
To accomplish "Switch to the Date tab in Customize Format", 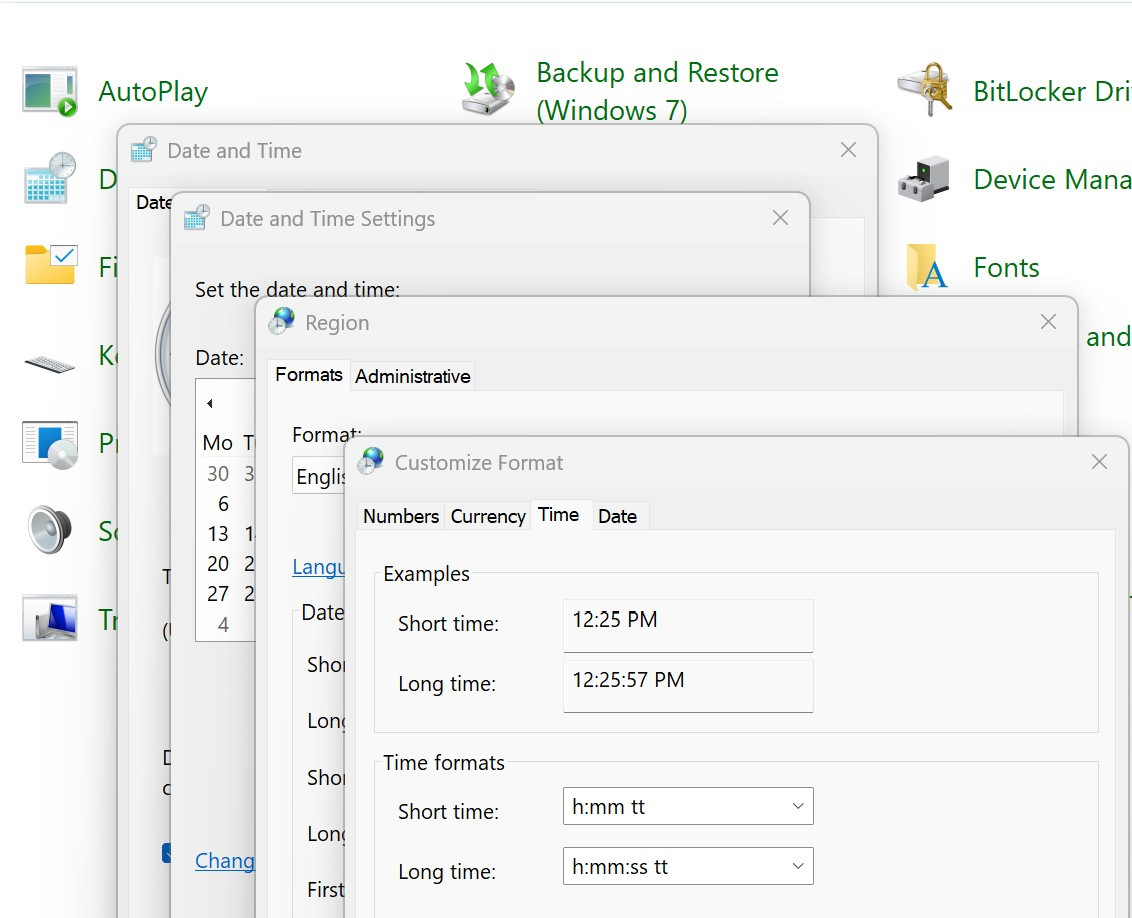I will (x=619, y=516).
